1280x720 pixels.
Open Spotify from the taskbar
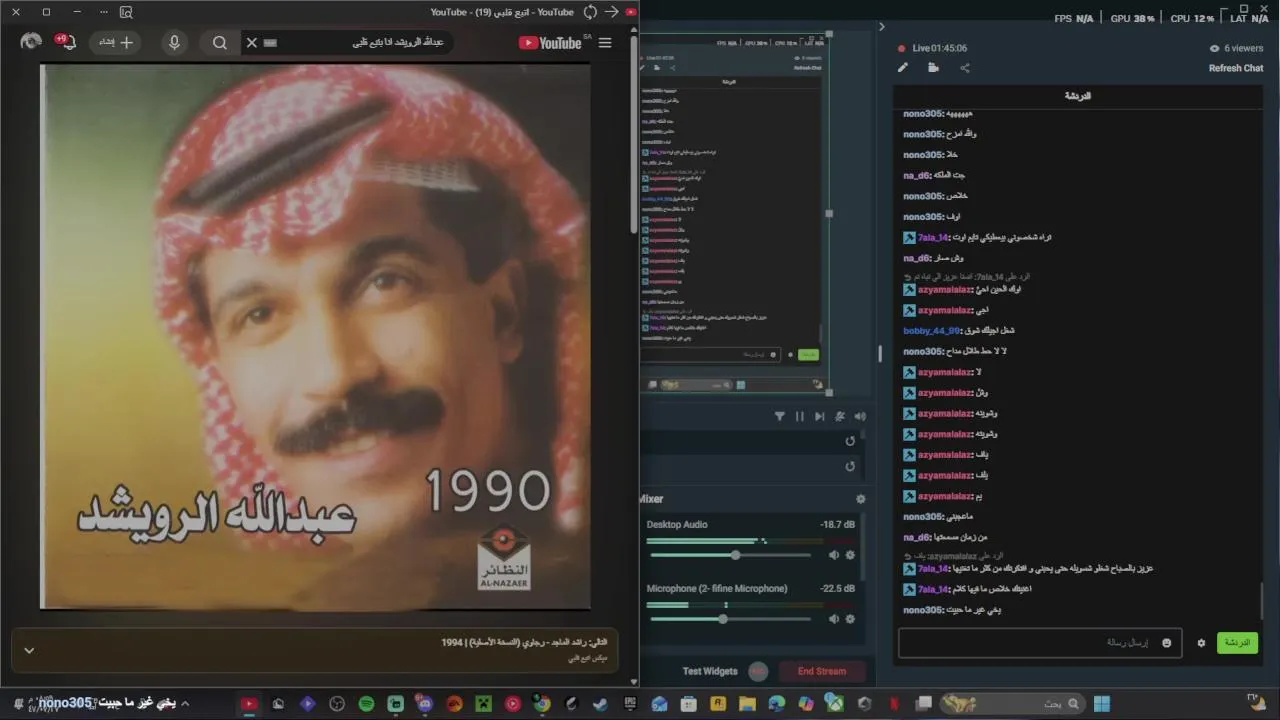pos(366,704)
